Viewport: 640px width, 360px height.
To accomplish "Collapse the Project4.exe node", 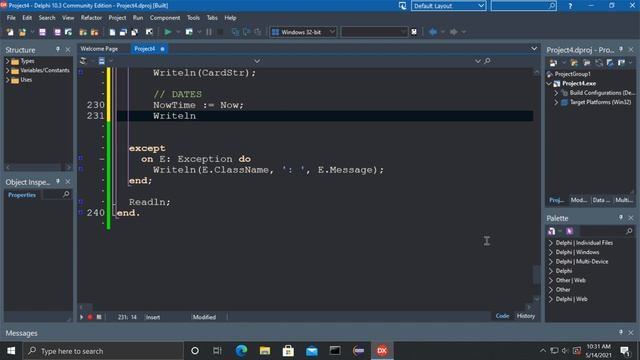I will point(549,84).
